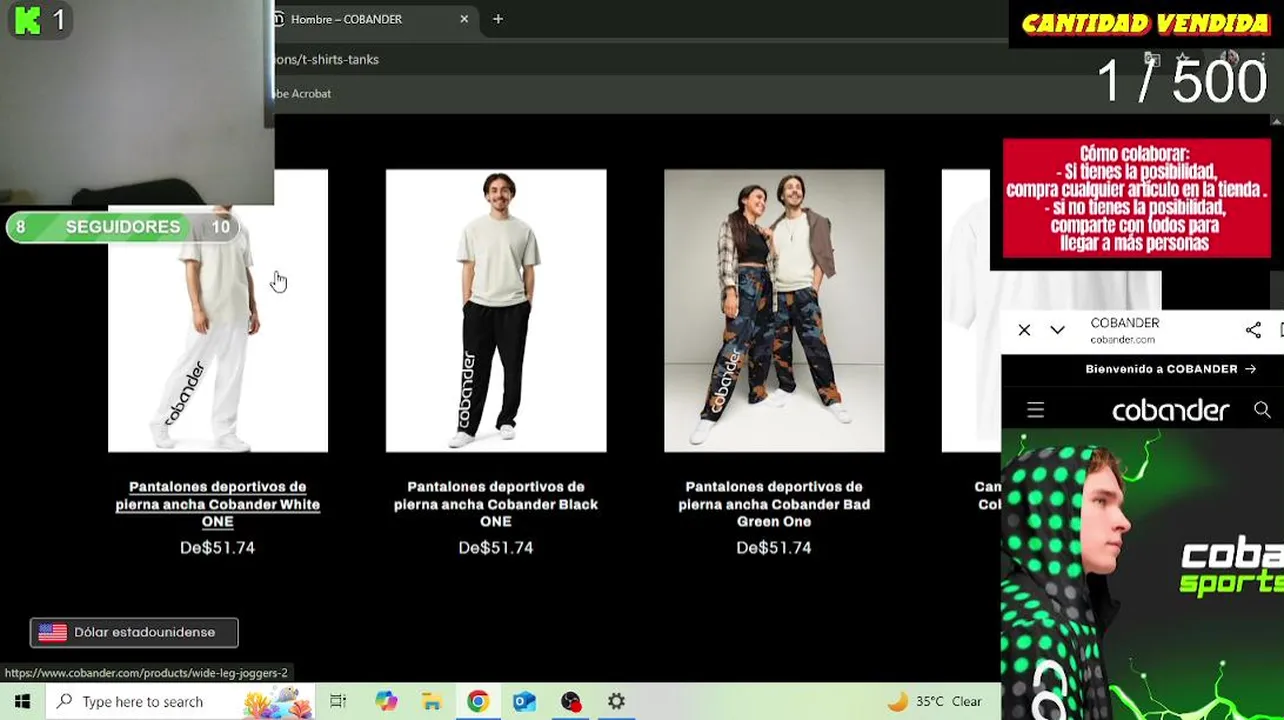Click the search magnifier in mobile preview
Image resolution: width=1284 pixels, height=720 pixels.
click(1262, 410)
